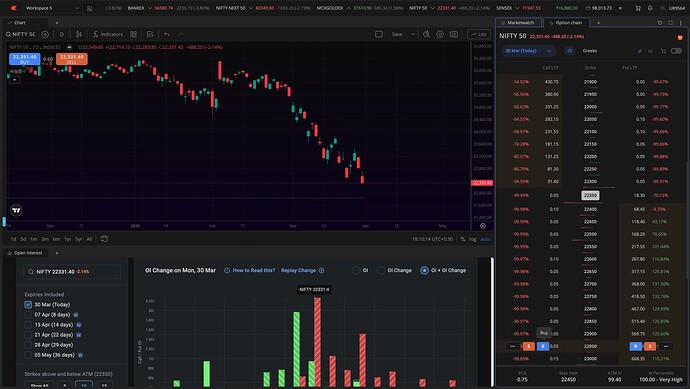Open the basket cart icon in top bar
This screenshot has height=389, width=690.
click(638, 8)
